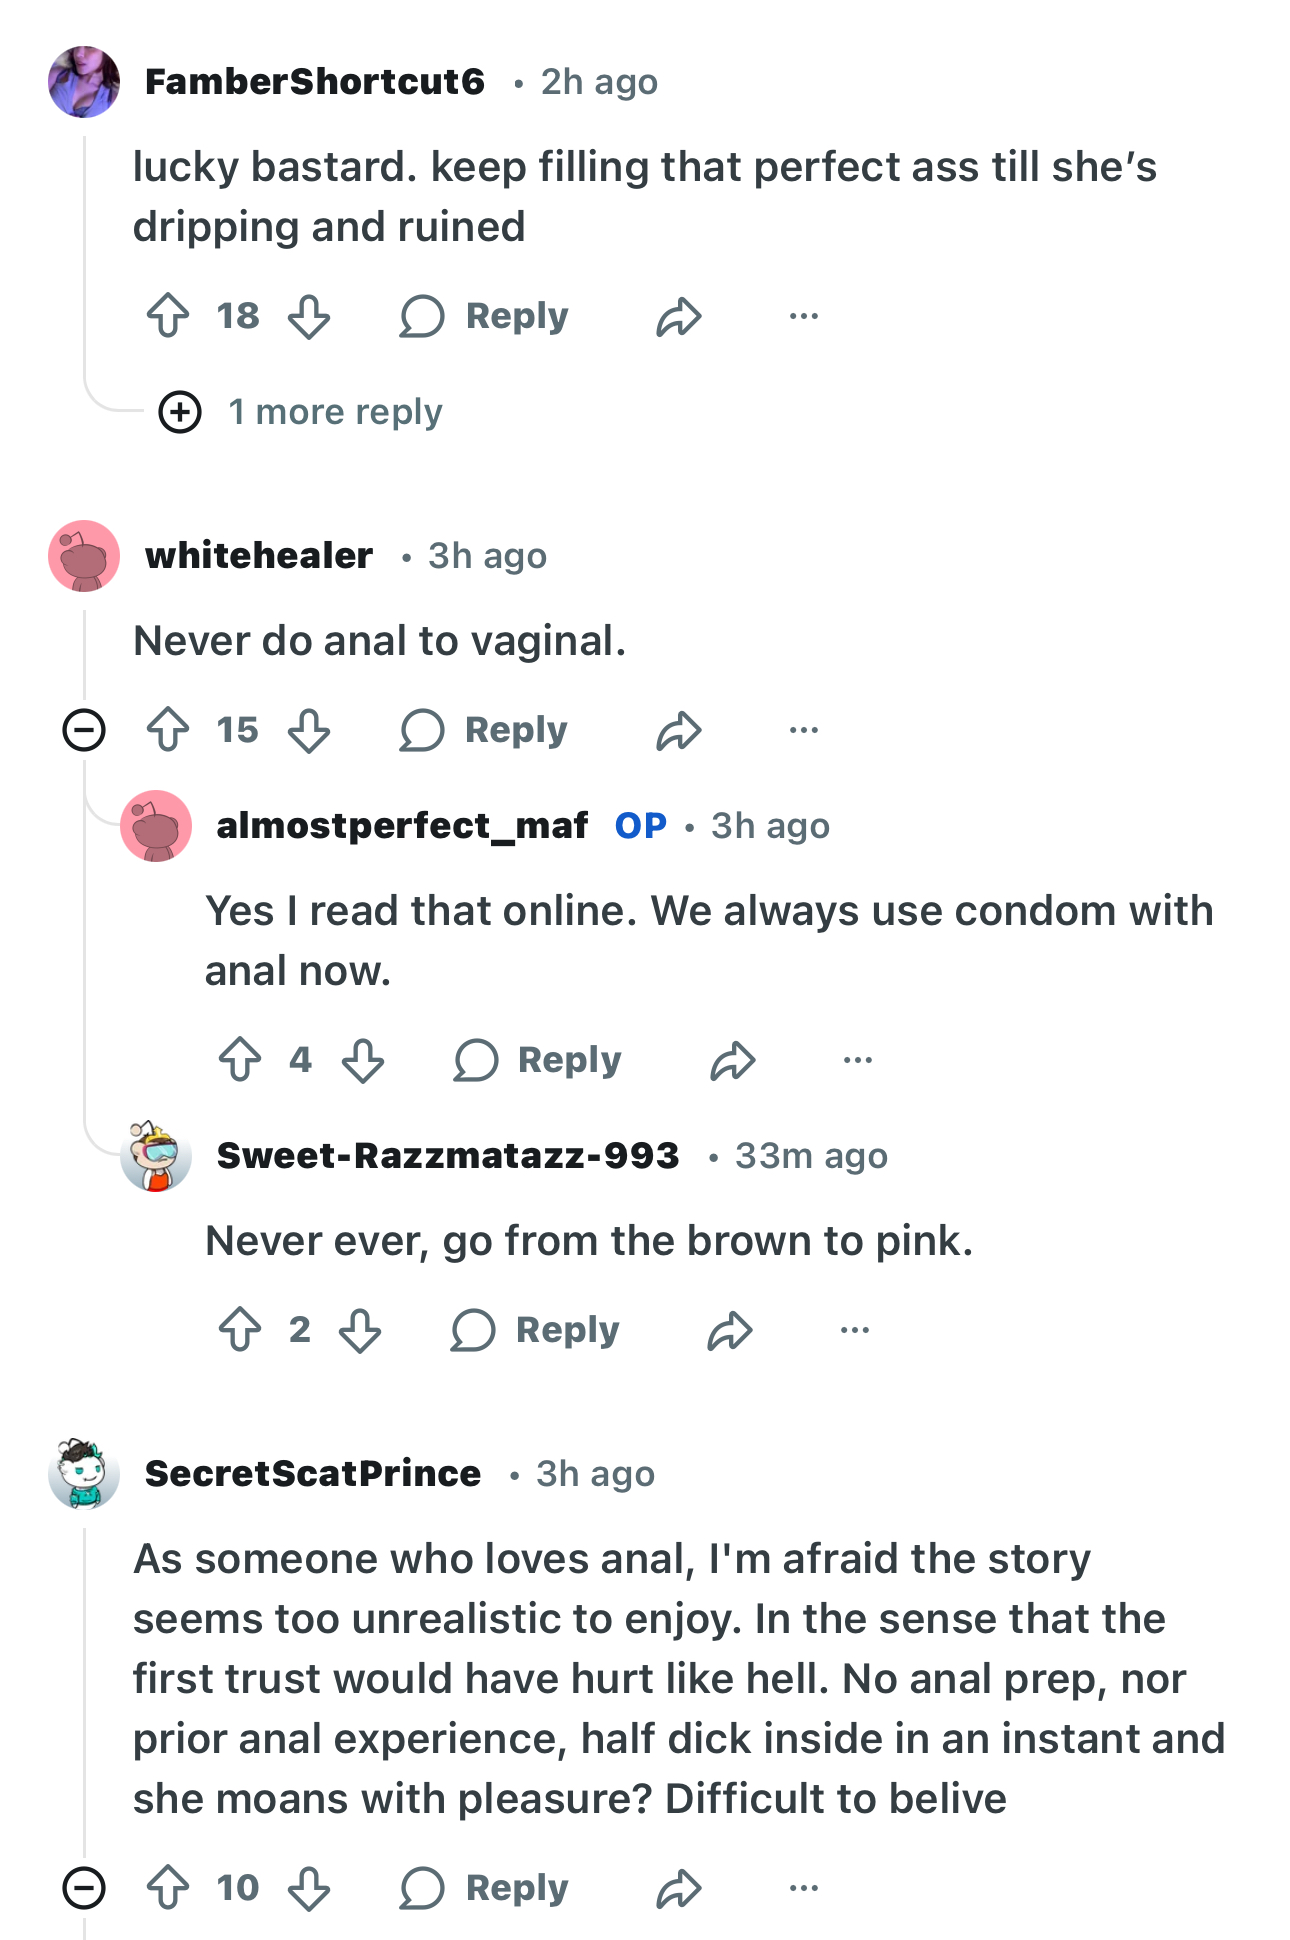The image size is (1290, 1940).
Task: Click FamberShortcut6's avatar picture
Action: point(84,82)
